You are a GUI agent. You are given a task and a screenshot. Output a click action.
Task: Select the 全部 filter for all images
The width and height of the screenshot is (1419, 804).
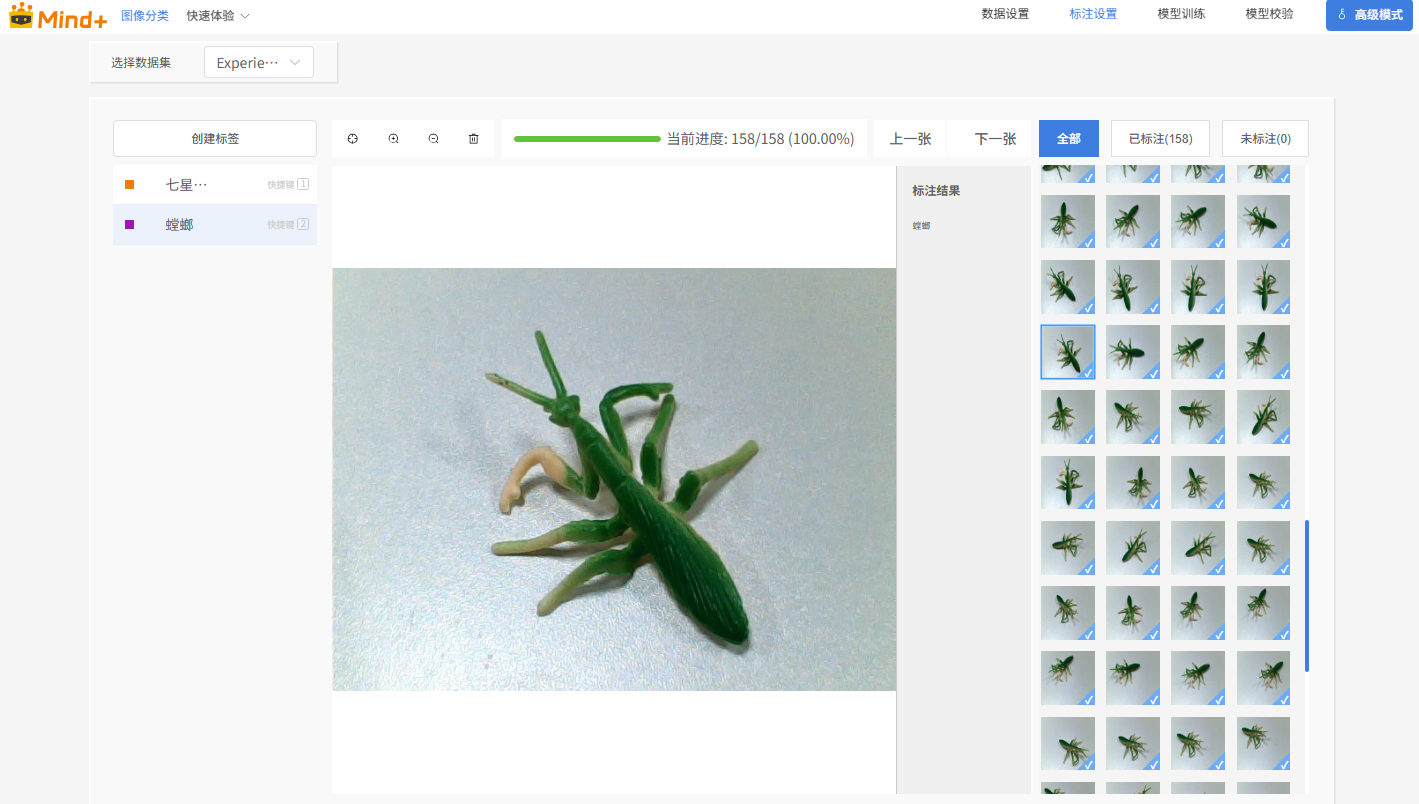[1068, 139]
